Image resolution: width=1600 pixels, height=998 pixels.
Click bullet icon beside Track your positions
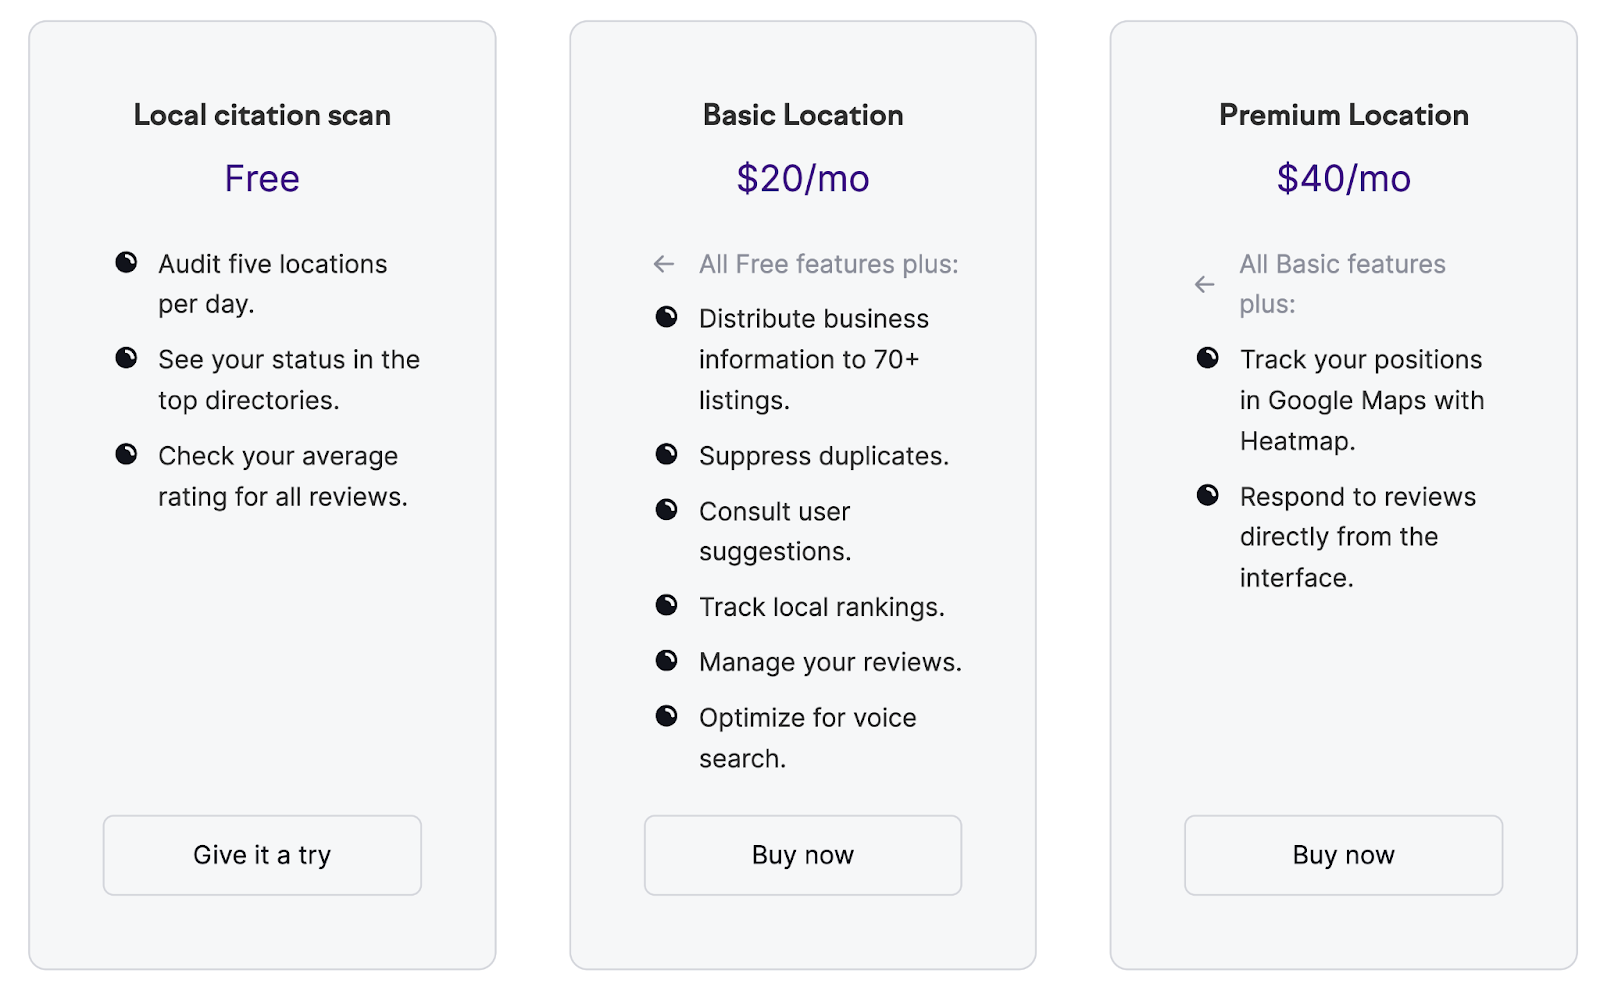(1208, 358)
